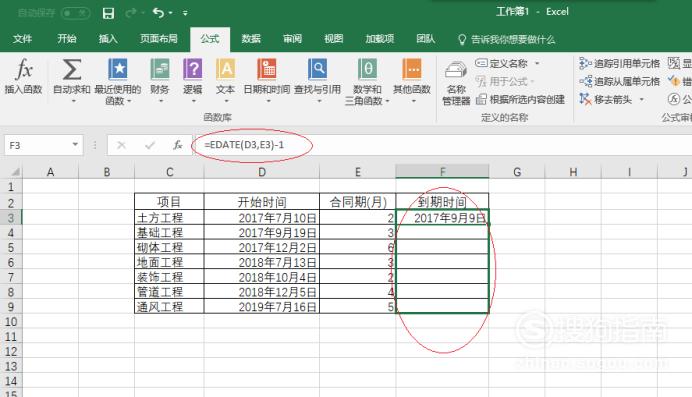Expand the AutoSum dropdown arrow
Image resolution: width=692 pixels, height=397 pixels.
(73, 101)
